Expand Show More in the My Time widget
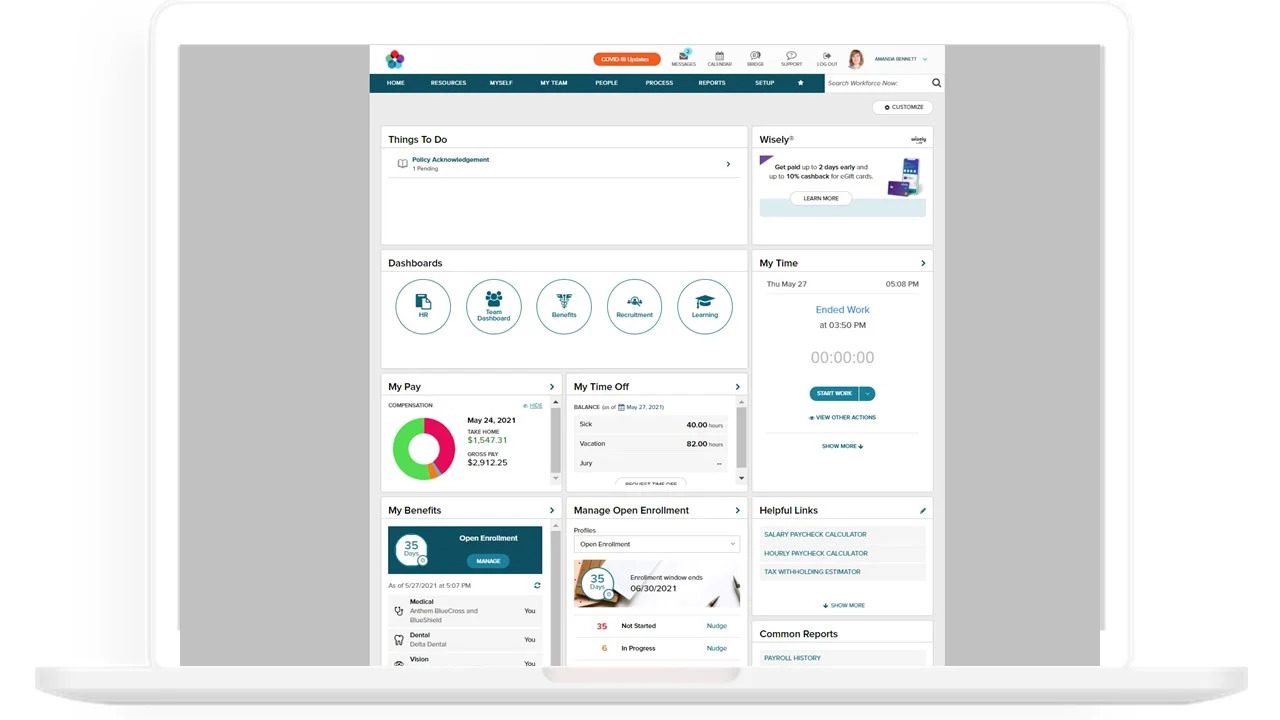The image size is (1280, 720). [842, 446]
